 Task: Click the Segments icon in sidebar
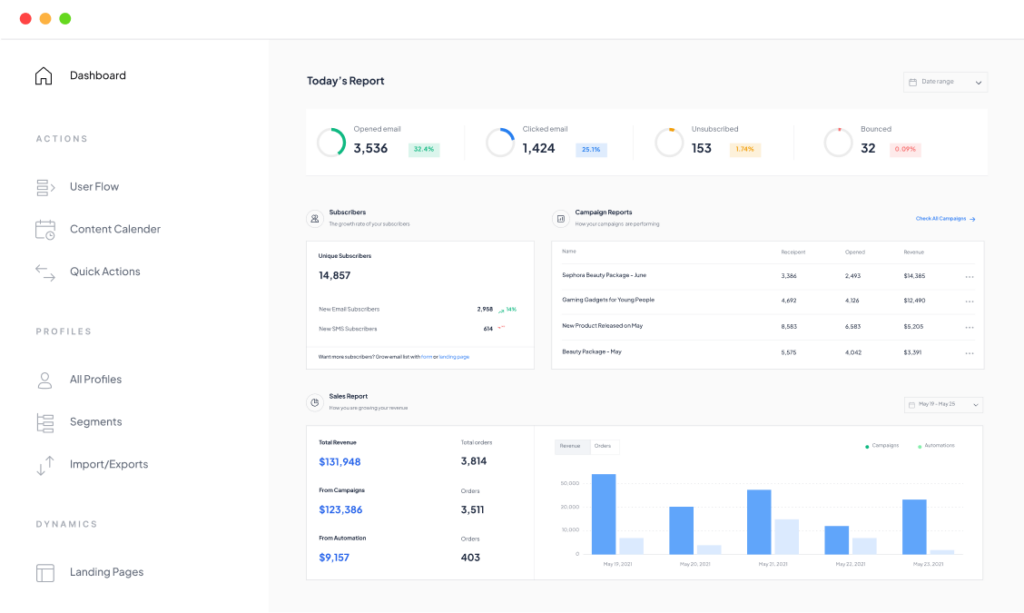pyautogui.click(x=45, y=423)
